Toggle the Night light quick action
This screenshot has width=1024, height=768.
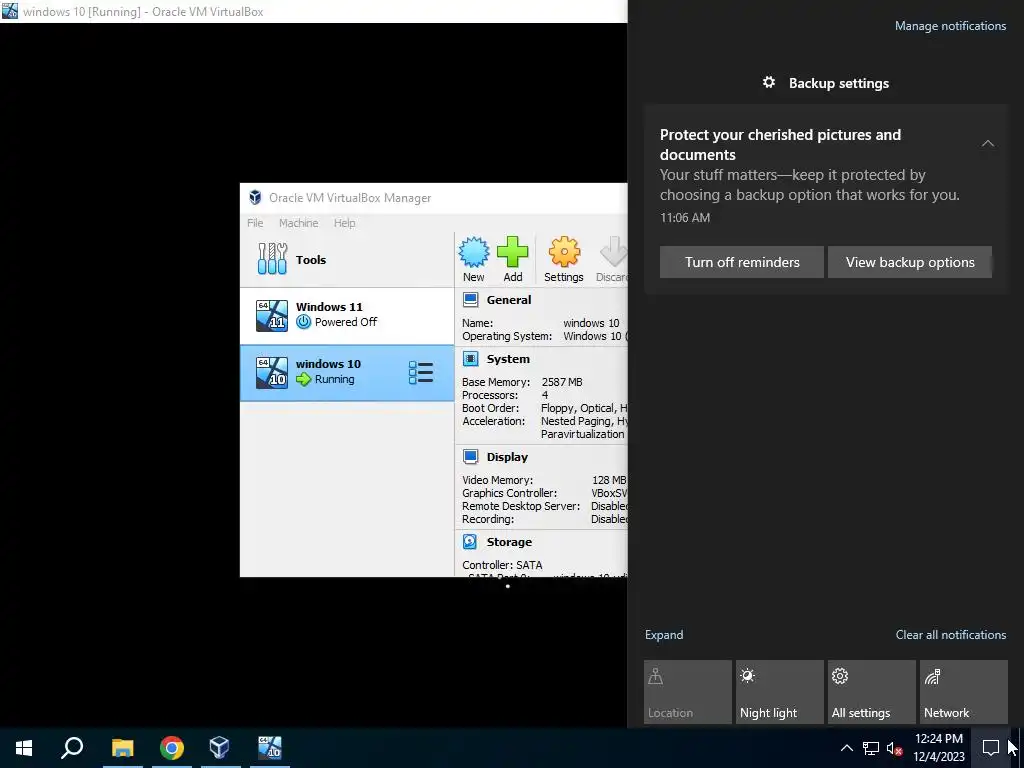pyautogui.click(x=780, y=692)
